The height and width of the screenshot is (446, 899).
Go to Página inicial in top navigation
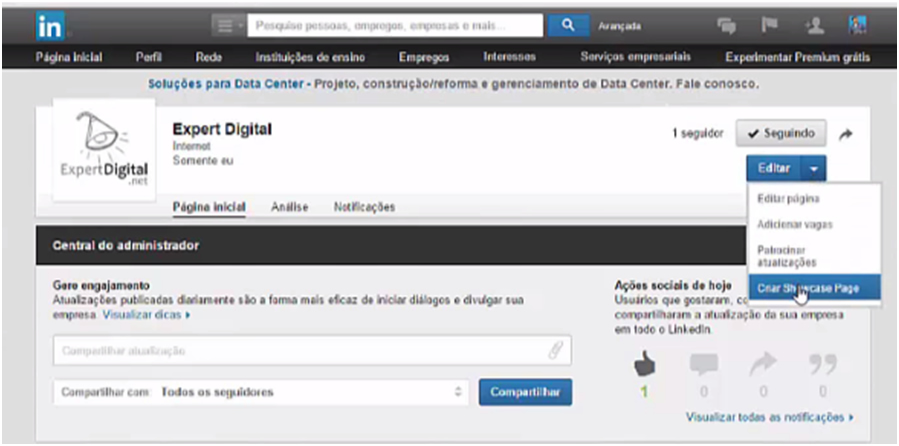[x=69, y=57]
